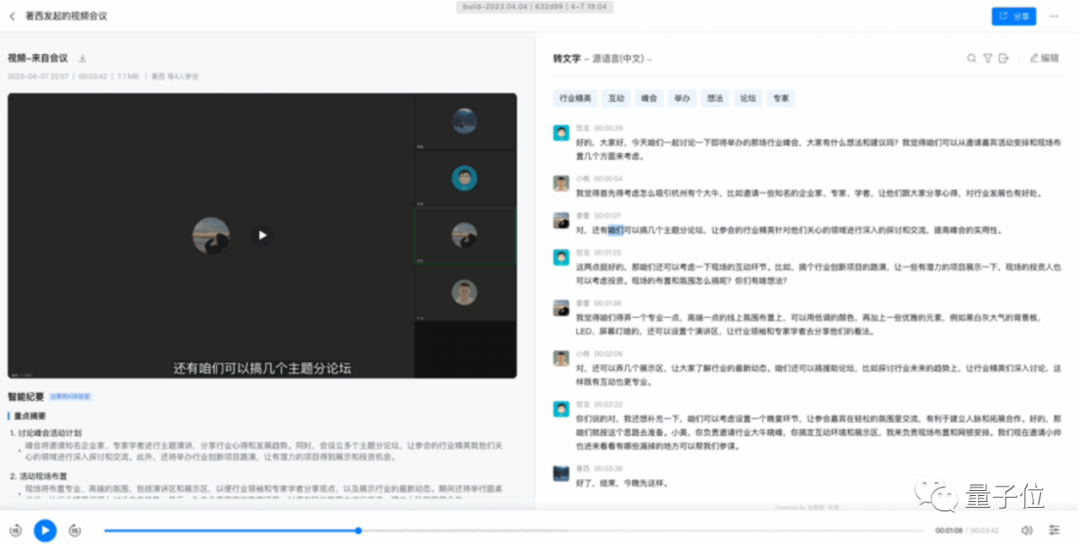The height and width of the screenshot is (544, 1080).
Task: Select the 专家 keyword tag
Action: pyautogui.click(x=781, y=98)
